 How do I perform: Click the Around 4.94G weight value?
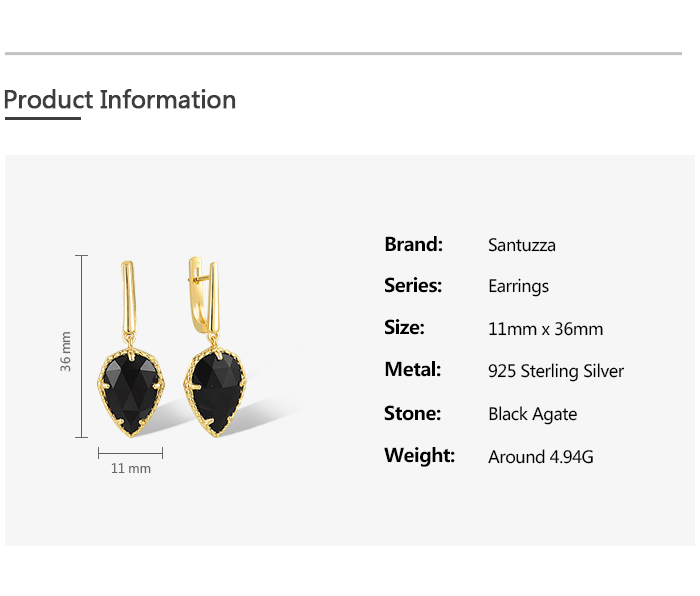click(541, 457)
